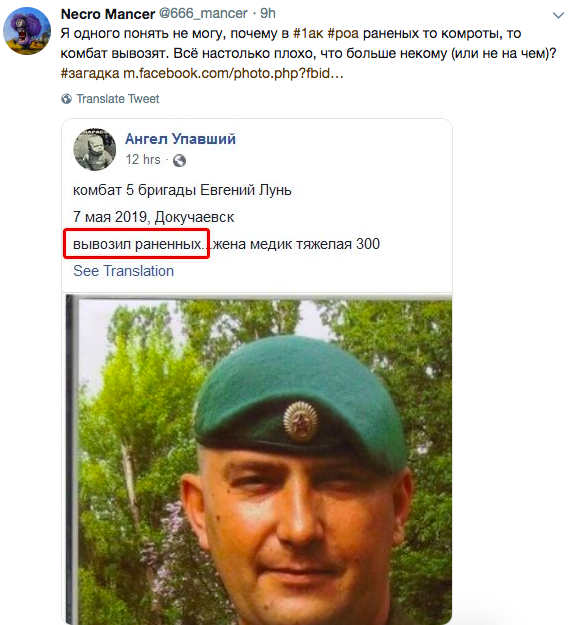The width and height of the screenshot is (570, 625).
Task: Follow the #1ак hashtag
Action: pyautogui.click(x=308, y=33)
